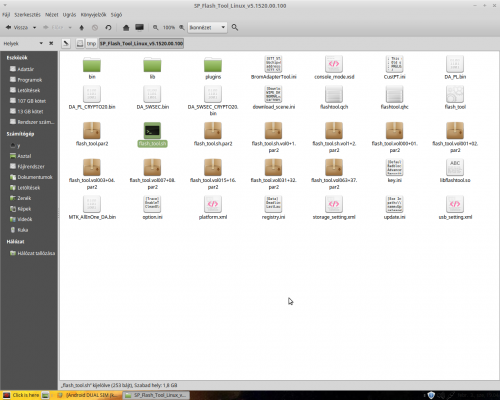Viewport: 500px width, 400px height.
Task: Open the 'Click is here' taskbar menu
Action: click(21, 395)
